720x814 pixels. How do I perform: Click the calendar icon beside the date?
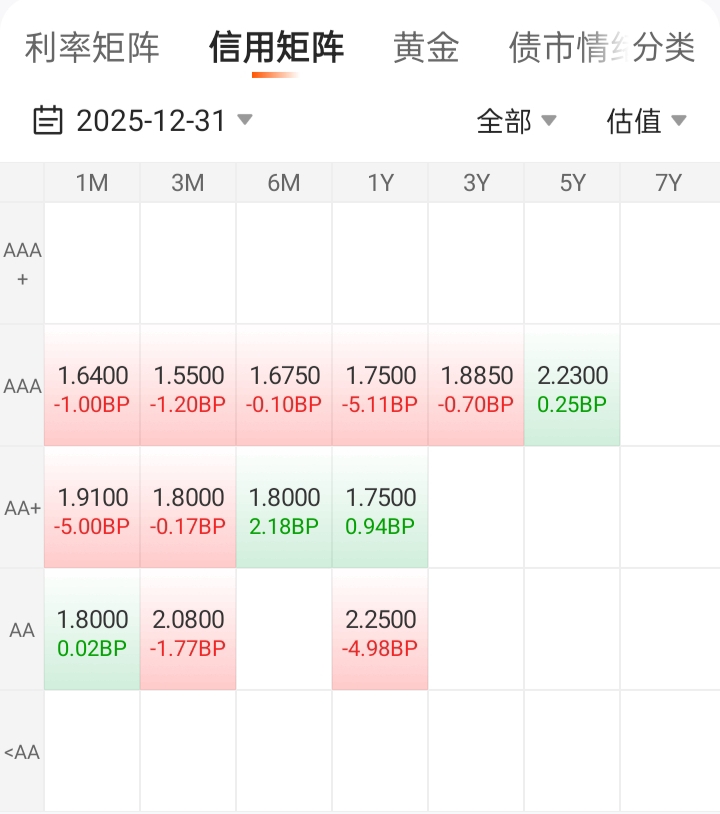tap(47, 121)
